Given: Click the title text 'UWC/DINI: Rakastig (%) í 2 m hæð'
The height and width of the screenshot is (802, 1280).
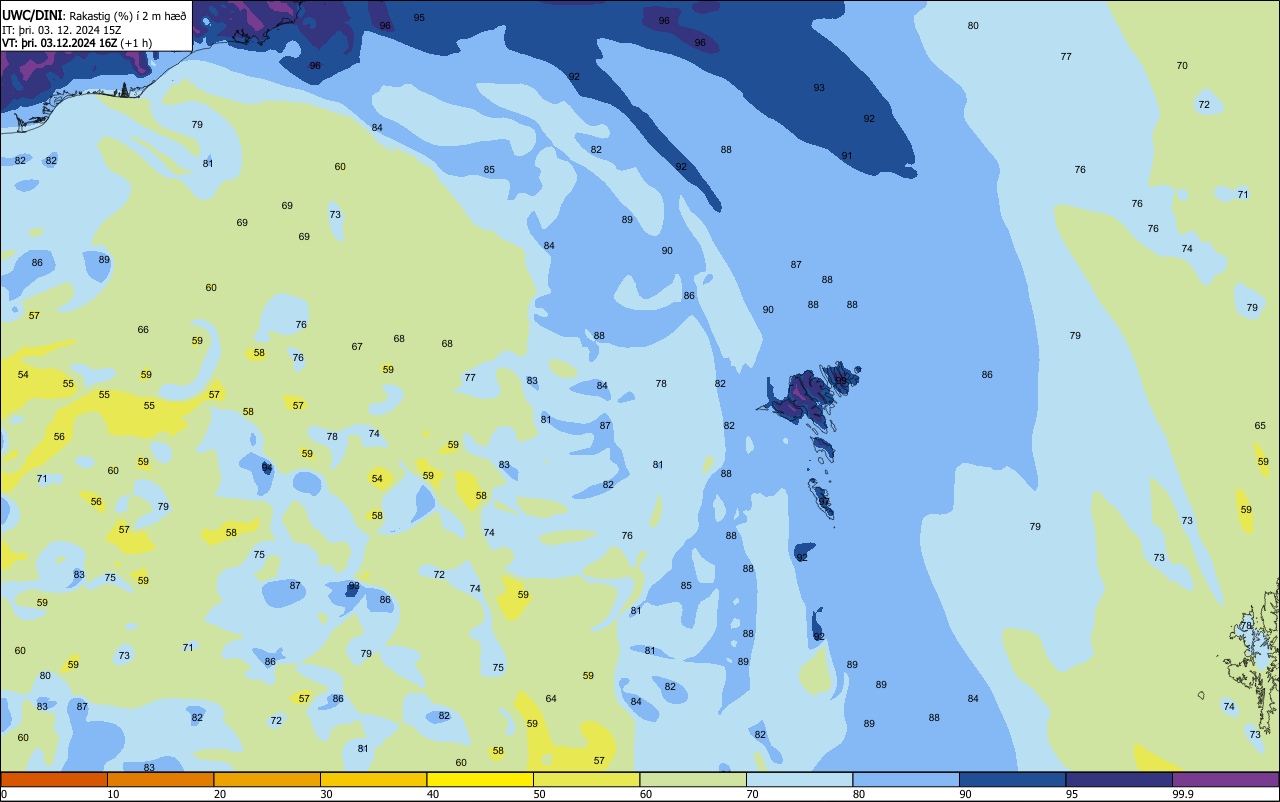Looking at the screenshot, I should point(94,16).
